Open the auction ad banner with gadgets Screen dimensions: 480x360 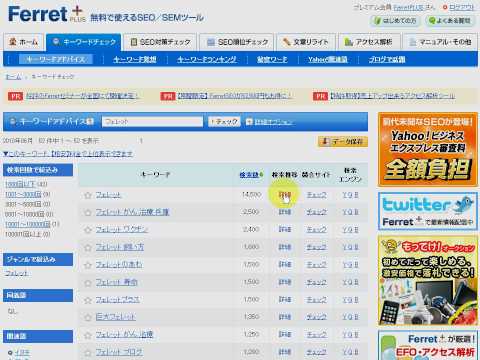tap(428, 280)
